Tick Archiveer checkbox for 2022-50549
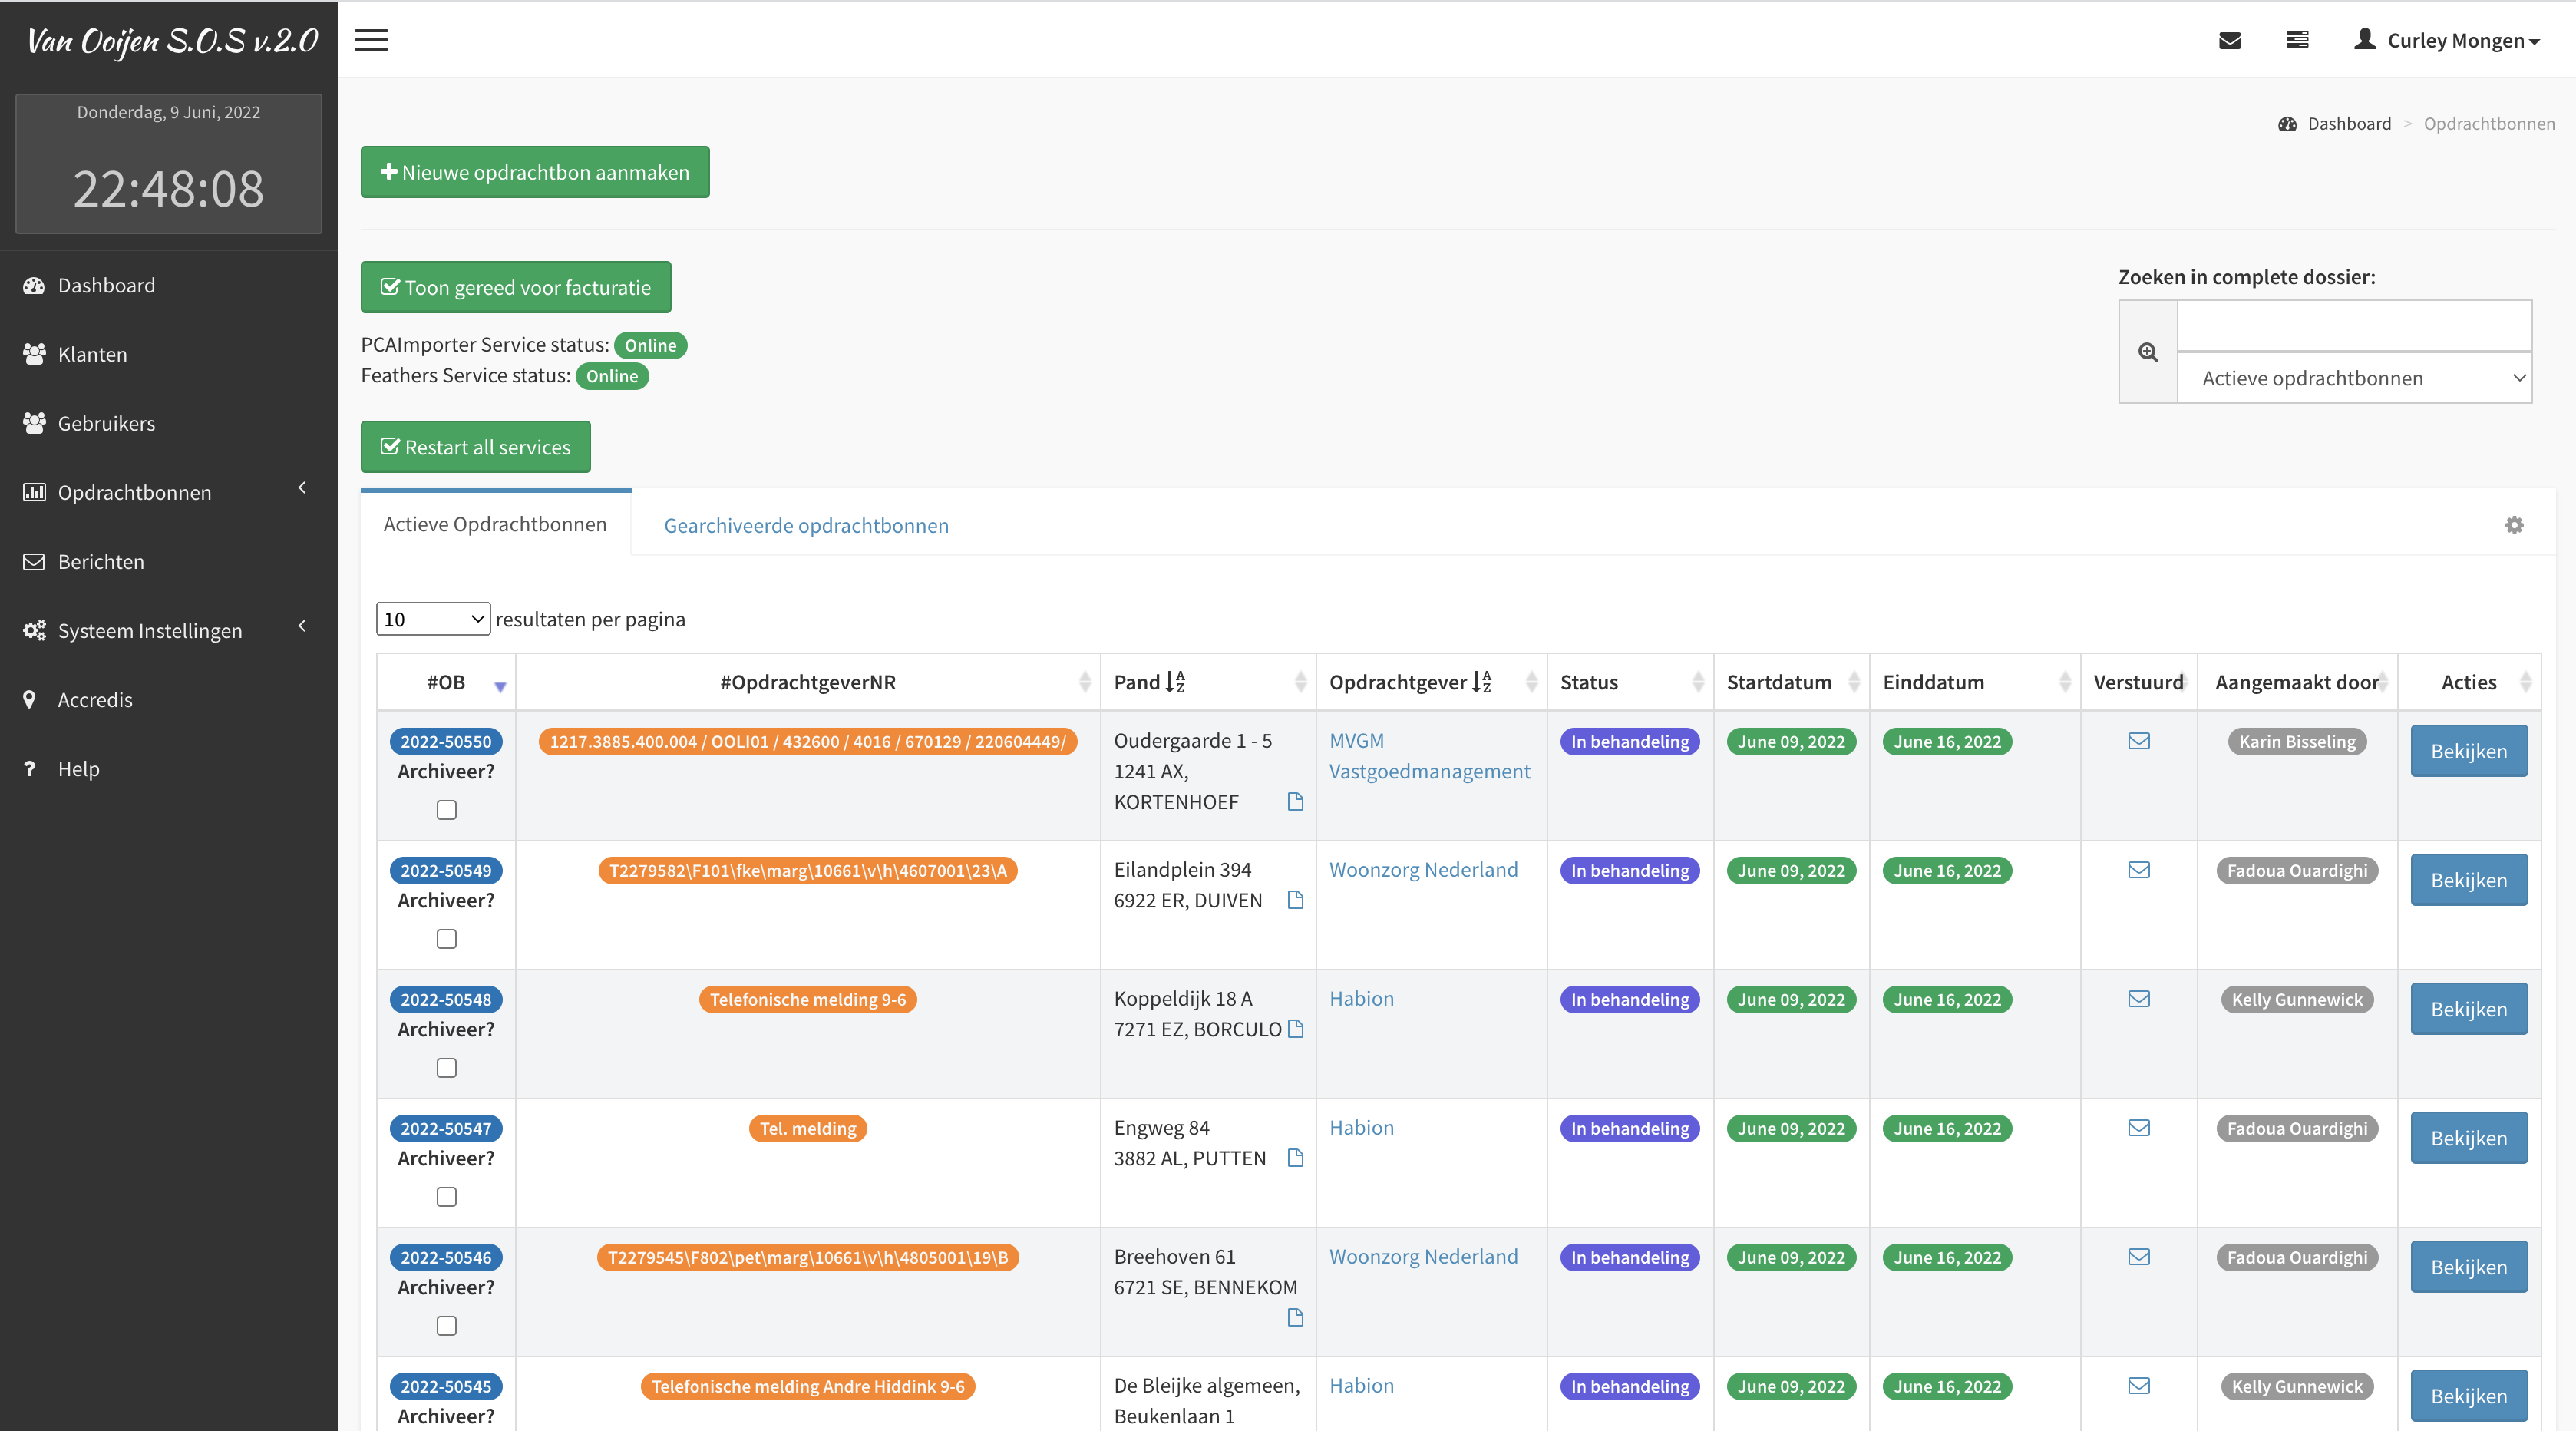This screenshot has width=2576, height=1431. click(x=446, y=939)
